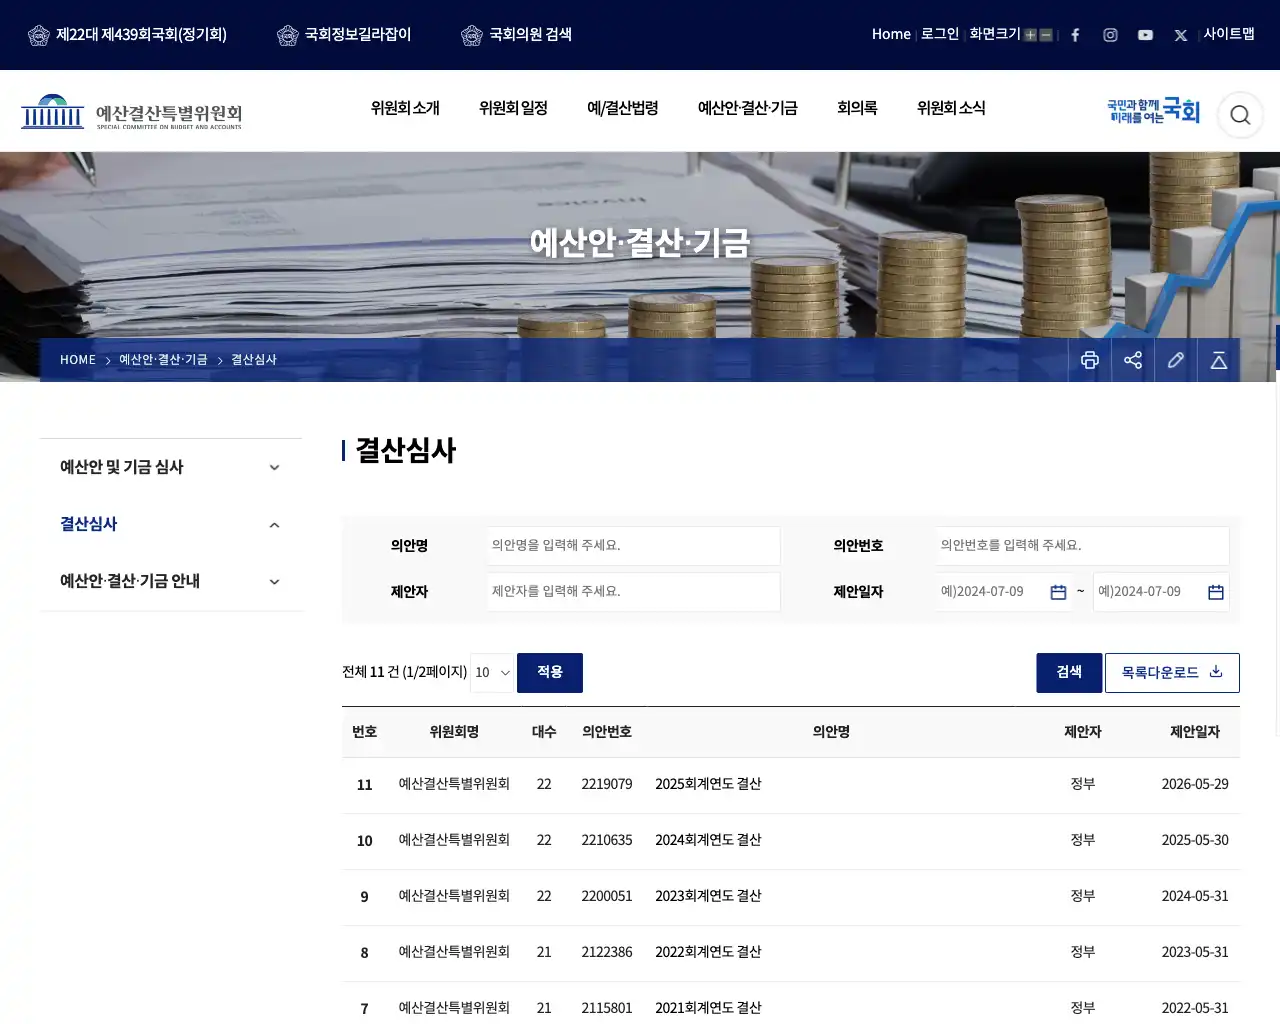Collapse the 결산심사 sidebar section
The width and height of the screenshot is (1280, 1024).
point(171,524)
